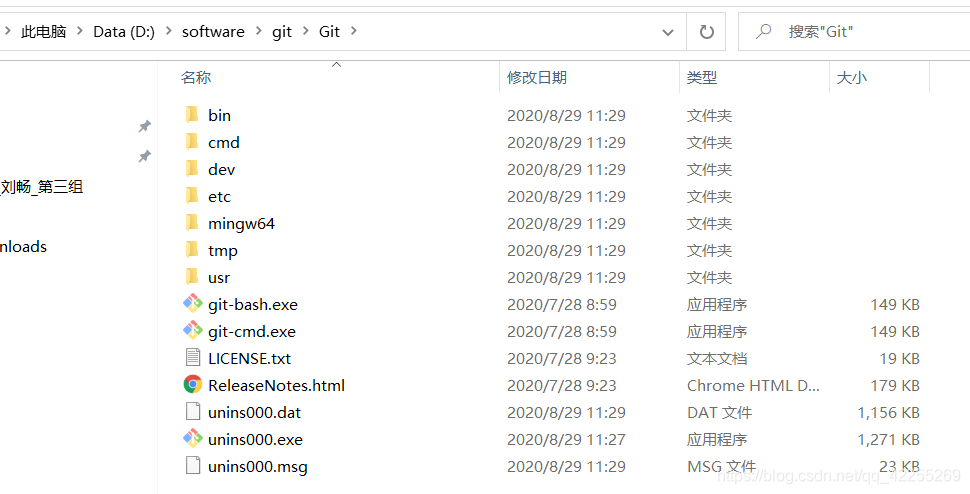970x494 pixels.
Task: Expand the chevron after software in path
Action: coord(259,31)
